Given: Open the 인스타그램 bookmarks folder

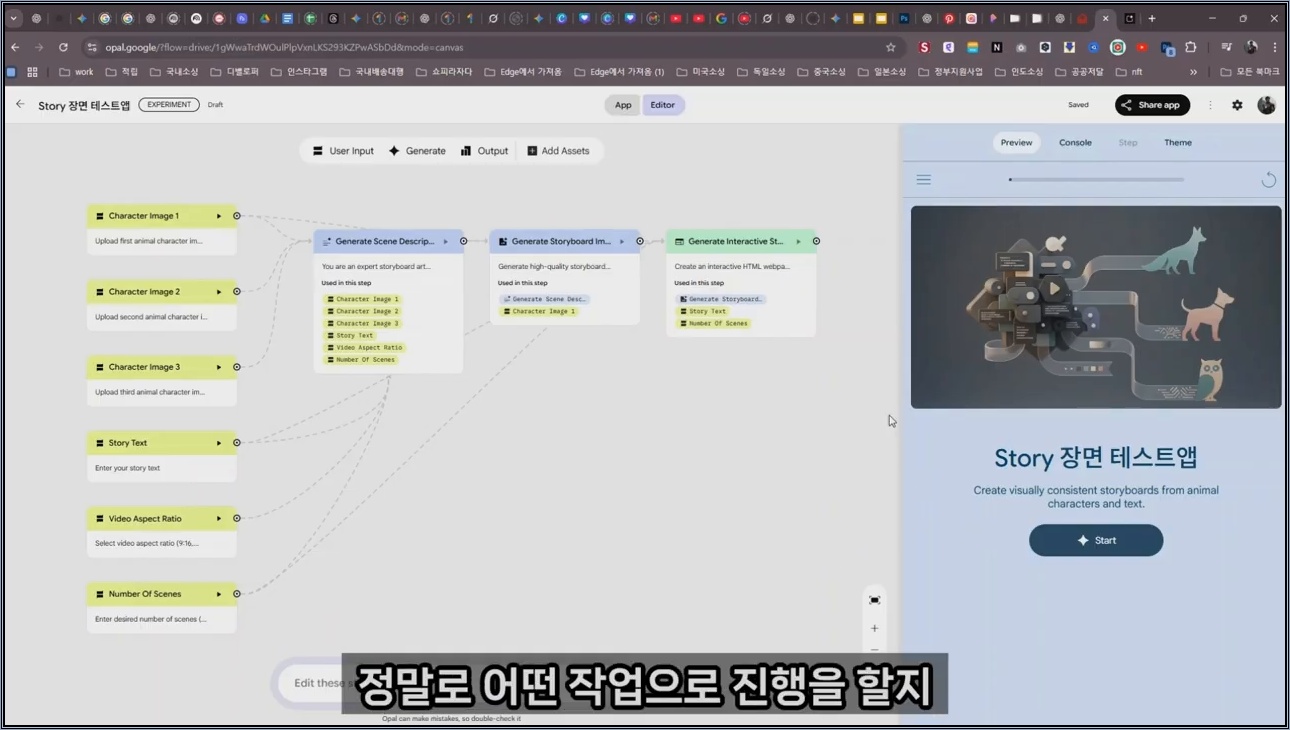Looking at the screenshot, I should 299,72.
